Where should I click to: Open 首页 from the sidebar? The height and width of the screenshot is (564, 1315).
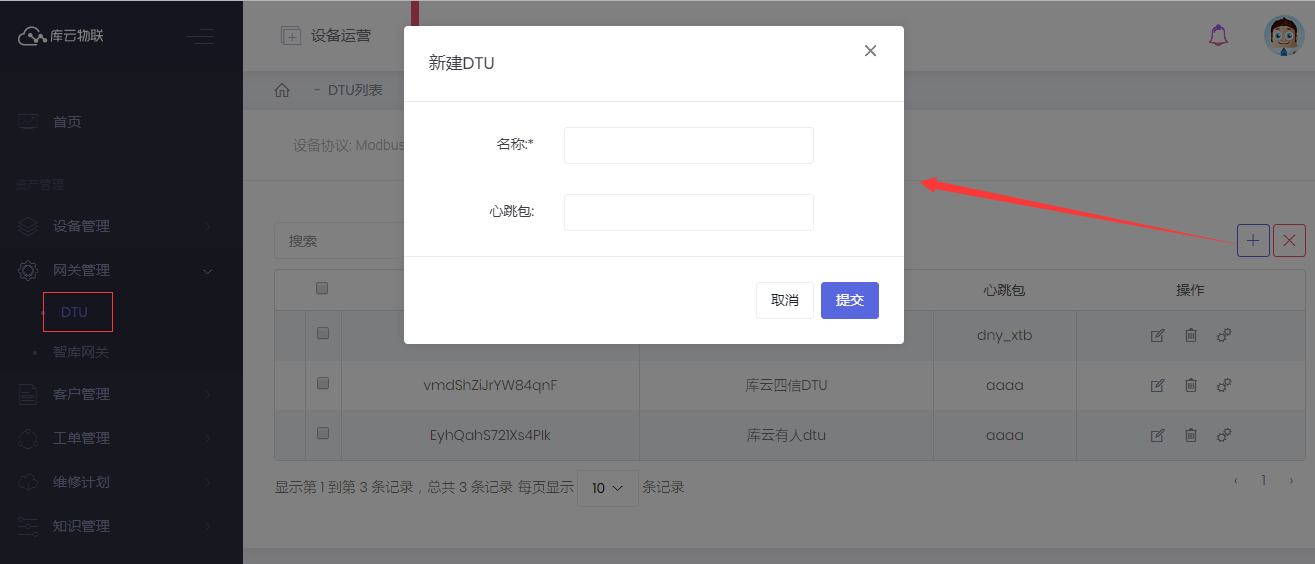click(67, 122)
